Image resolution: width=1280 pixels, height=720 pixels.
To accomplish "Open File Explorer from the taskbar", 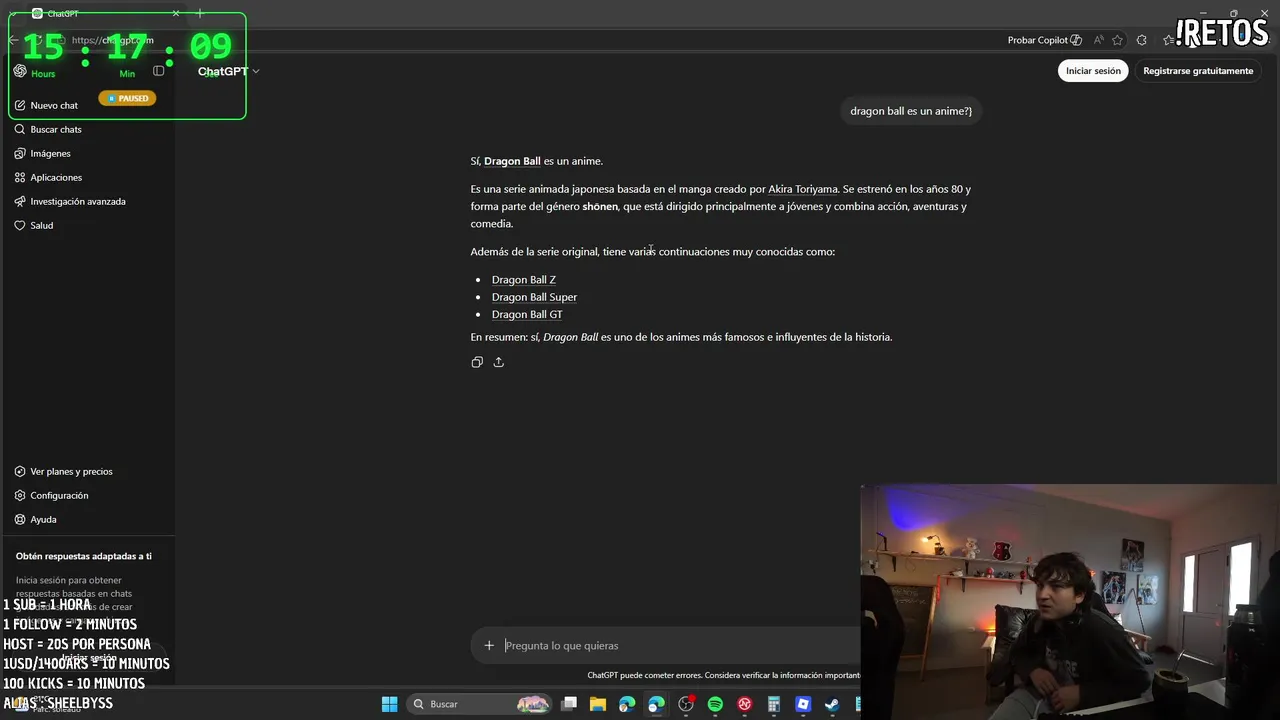I will click(x=598, y=704).
